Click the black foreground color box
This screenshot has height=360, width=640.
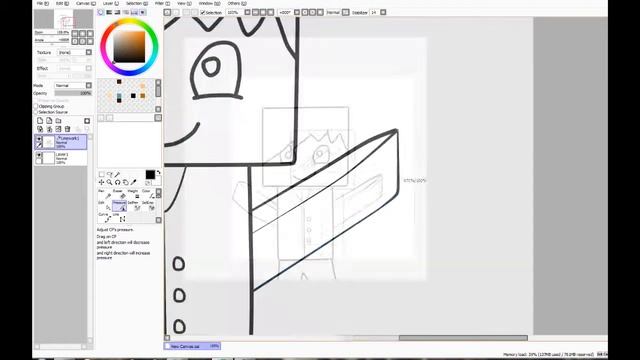coord(150,175)
